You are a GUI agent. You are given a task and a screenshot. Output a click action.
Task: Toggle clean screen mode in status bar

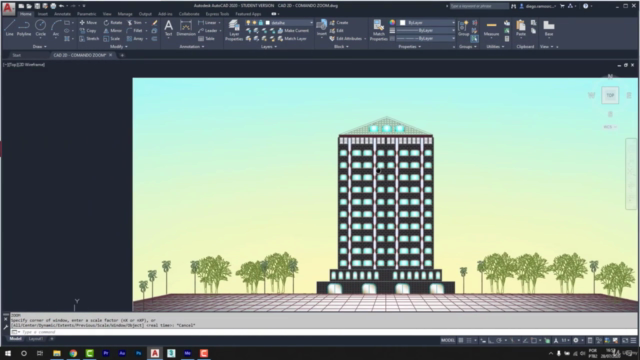click(x=625, y=340)
